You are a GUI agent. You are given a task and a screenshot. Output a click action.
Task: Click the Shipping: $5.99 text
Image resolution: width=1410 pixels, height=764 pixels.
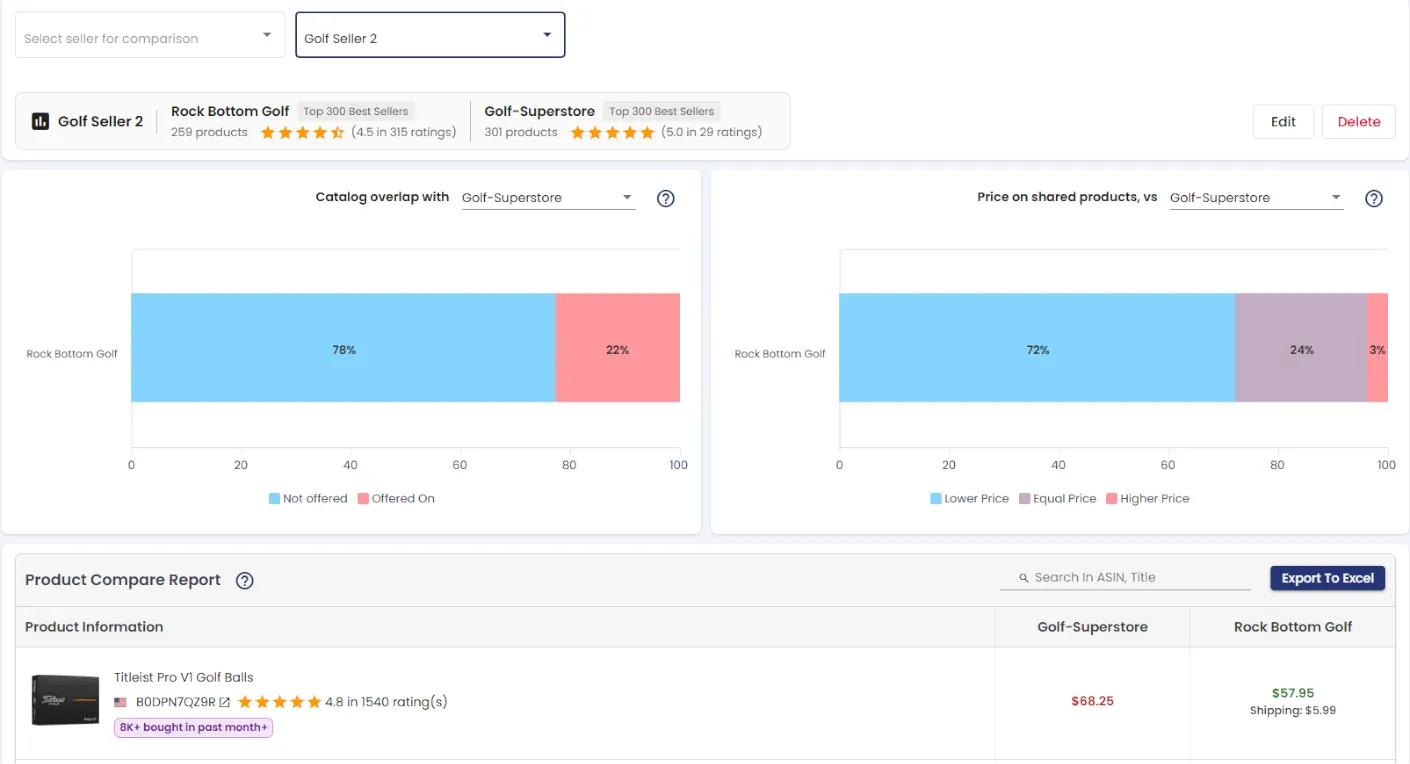point(1293,710)
